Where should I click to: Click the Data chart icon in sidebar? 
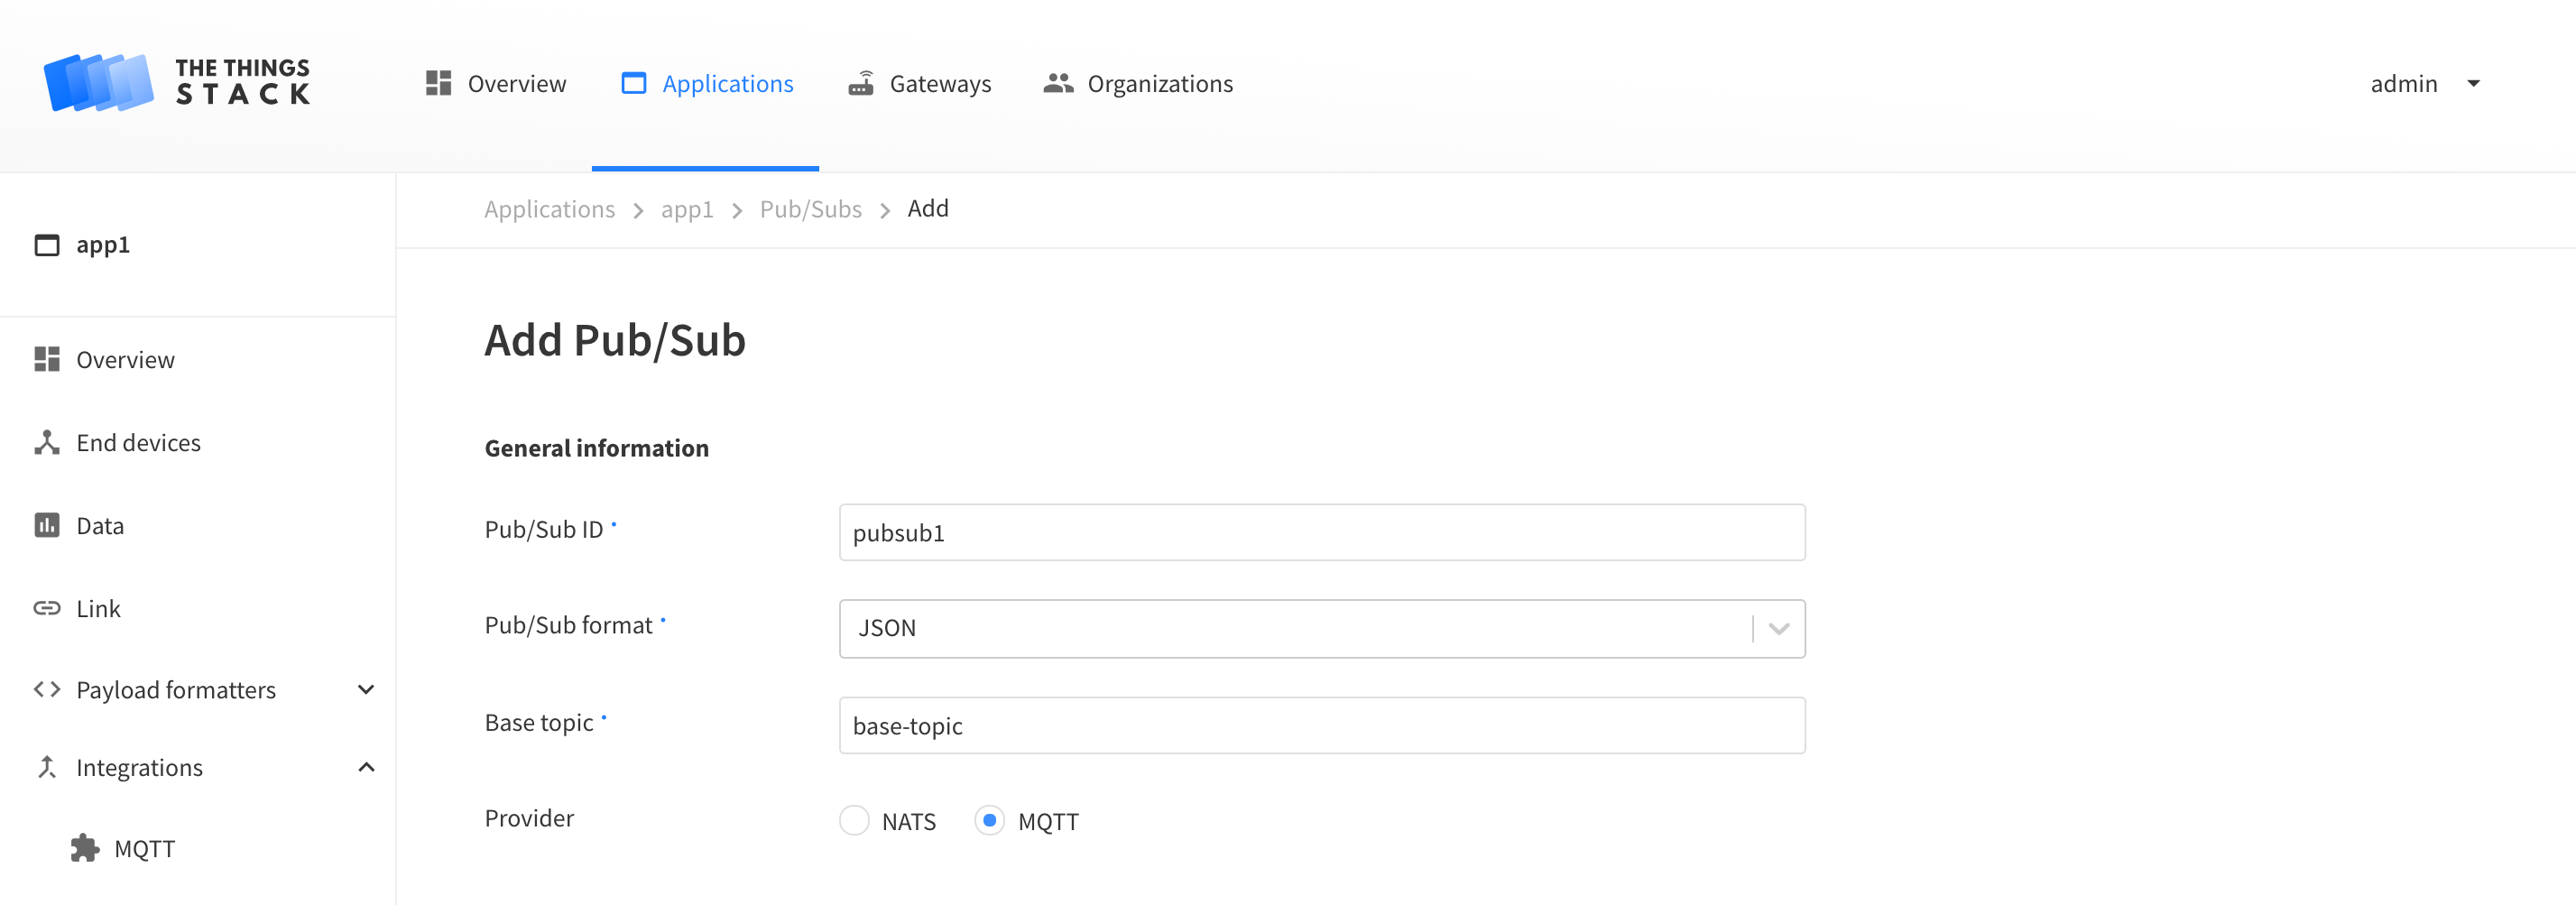coord(47,526)
